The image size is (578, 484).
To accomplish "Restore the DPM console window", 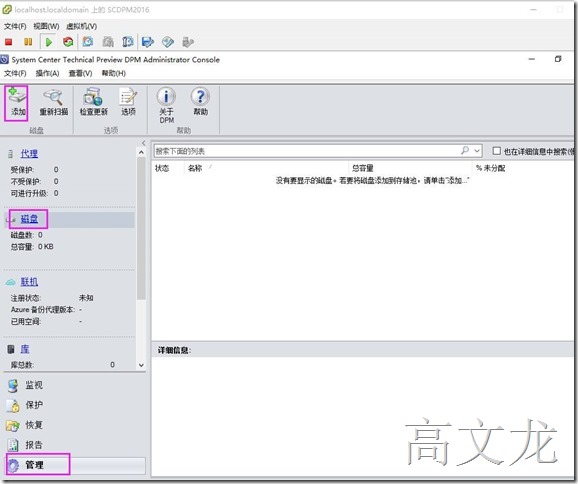I will [558, 59].
